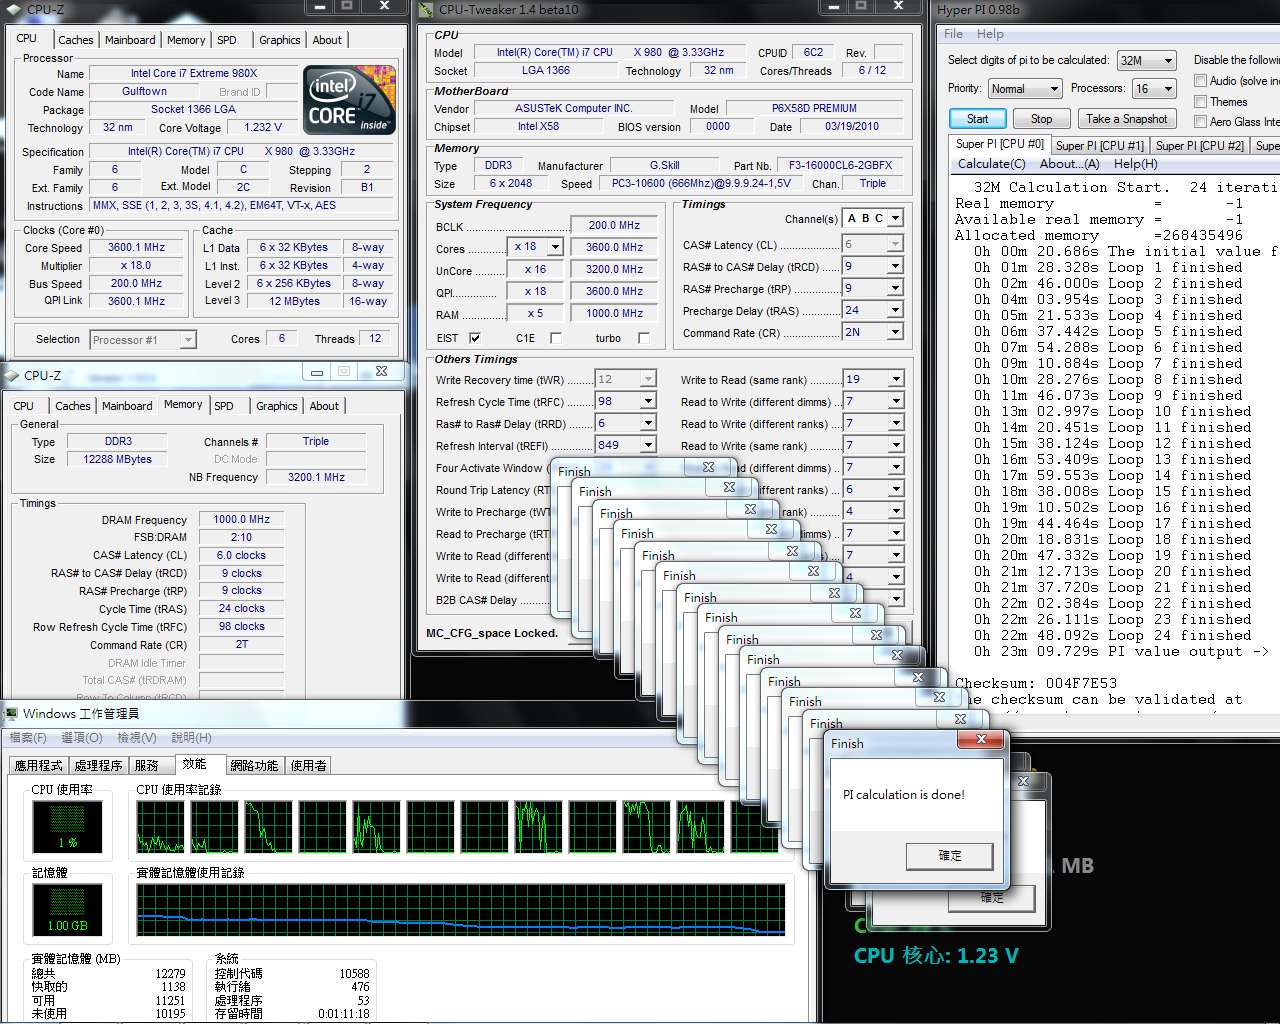The height and width of the screenshot is (1024, 1280).
Task: Switch to Super PI [CPU #1] tab
Action: pyautogui.click(x=1099, y=146)
